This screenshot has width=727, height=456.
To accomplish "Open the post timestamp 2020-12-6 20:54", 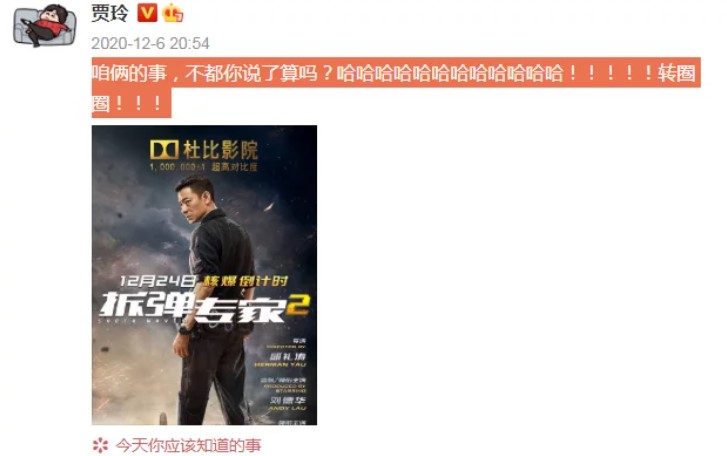I will click(150, 44).
